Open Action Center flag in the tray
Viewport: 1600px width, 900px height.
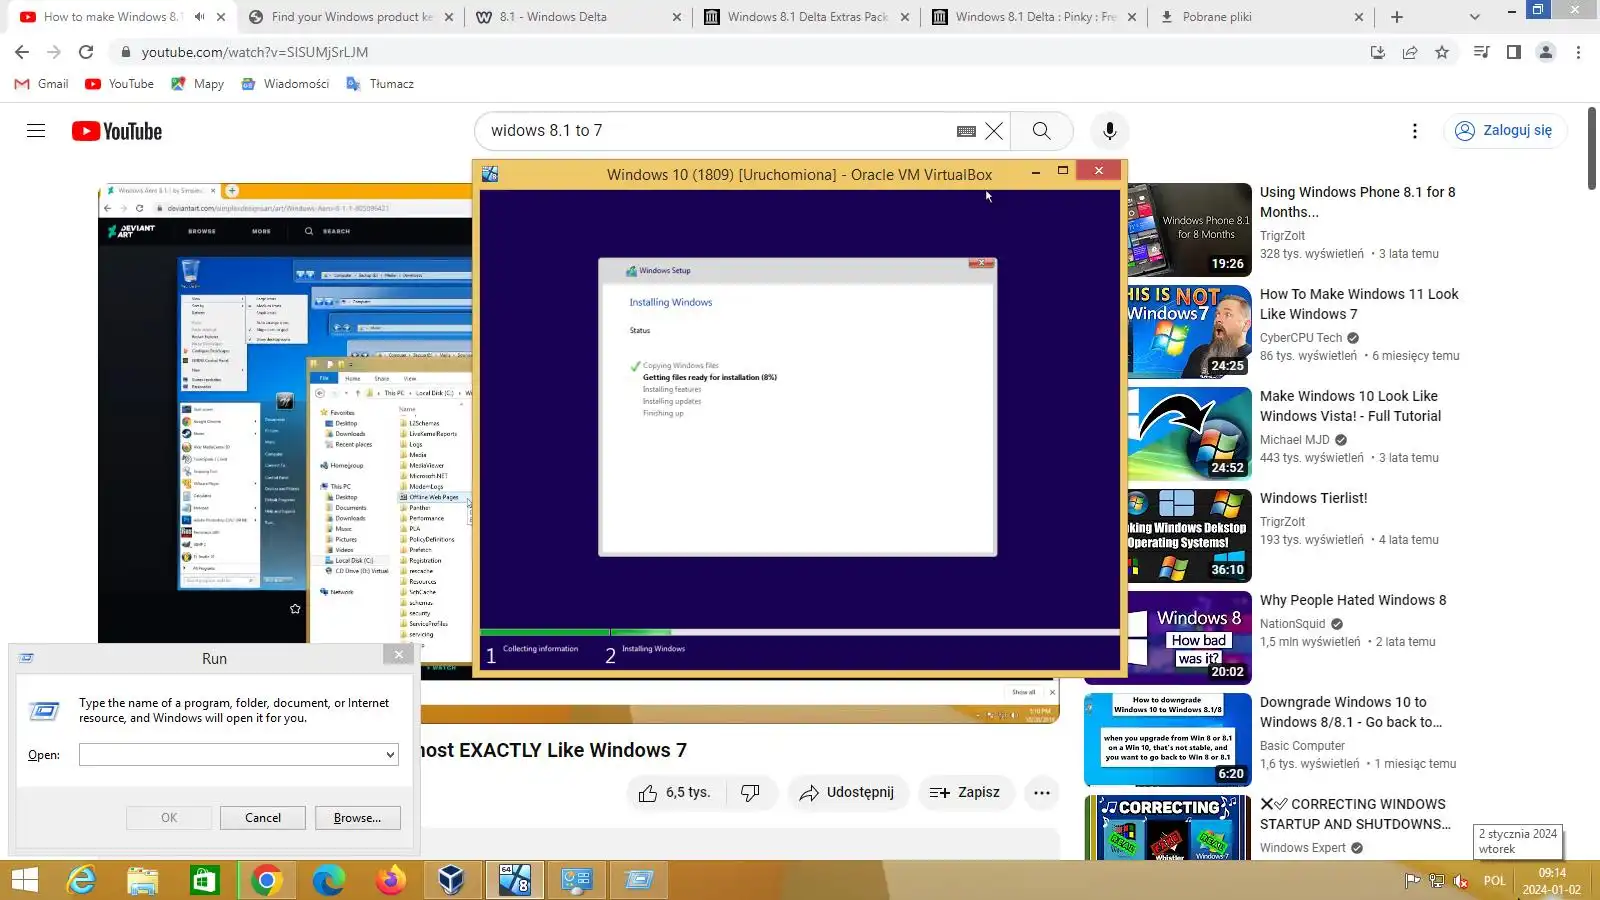pyautogui.click(x=1412, y=881)
